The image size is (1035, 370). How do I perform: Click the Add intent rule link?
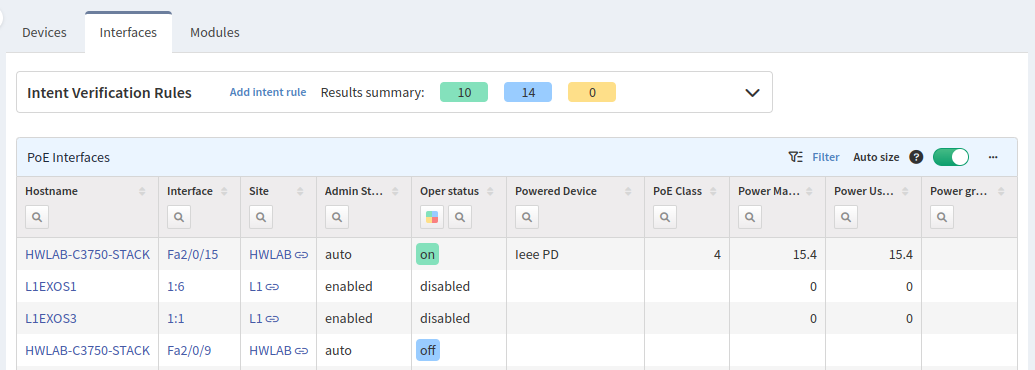pos(268,92)
